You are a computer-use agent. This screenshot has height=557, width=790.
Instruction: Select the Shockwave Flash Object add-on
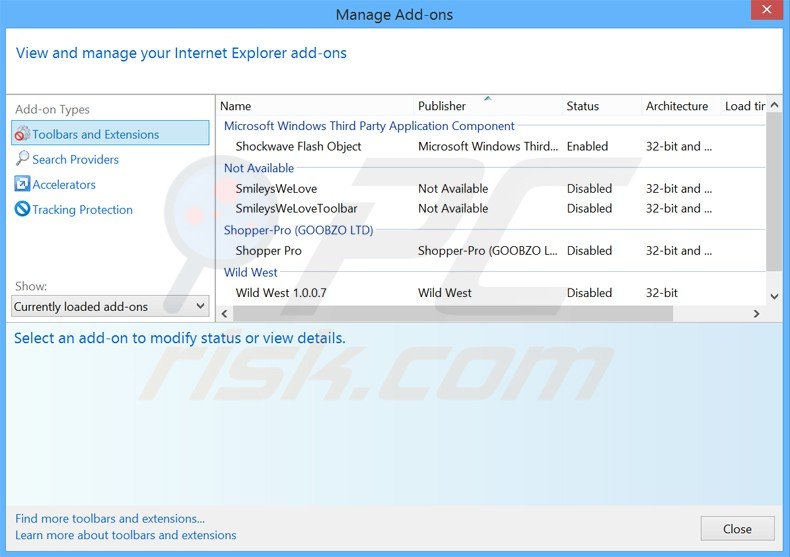tap(492, 147)
